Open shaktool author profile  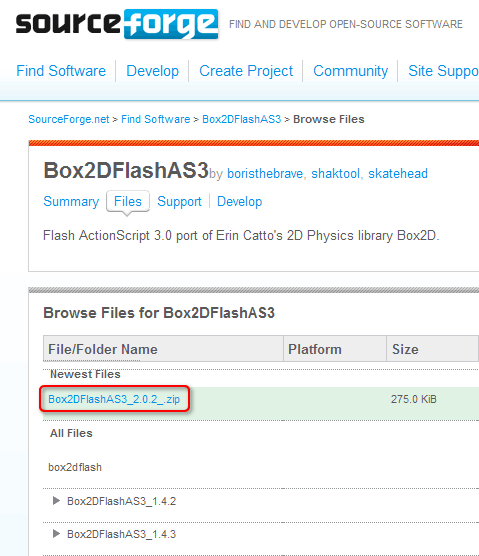point(335,174)
